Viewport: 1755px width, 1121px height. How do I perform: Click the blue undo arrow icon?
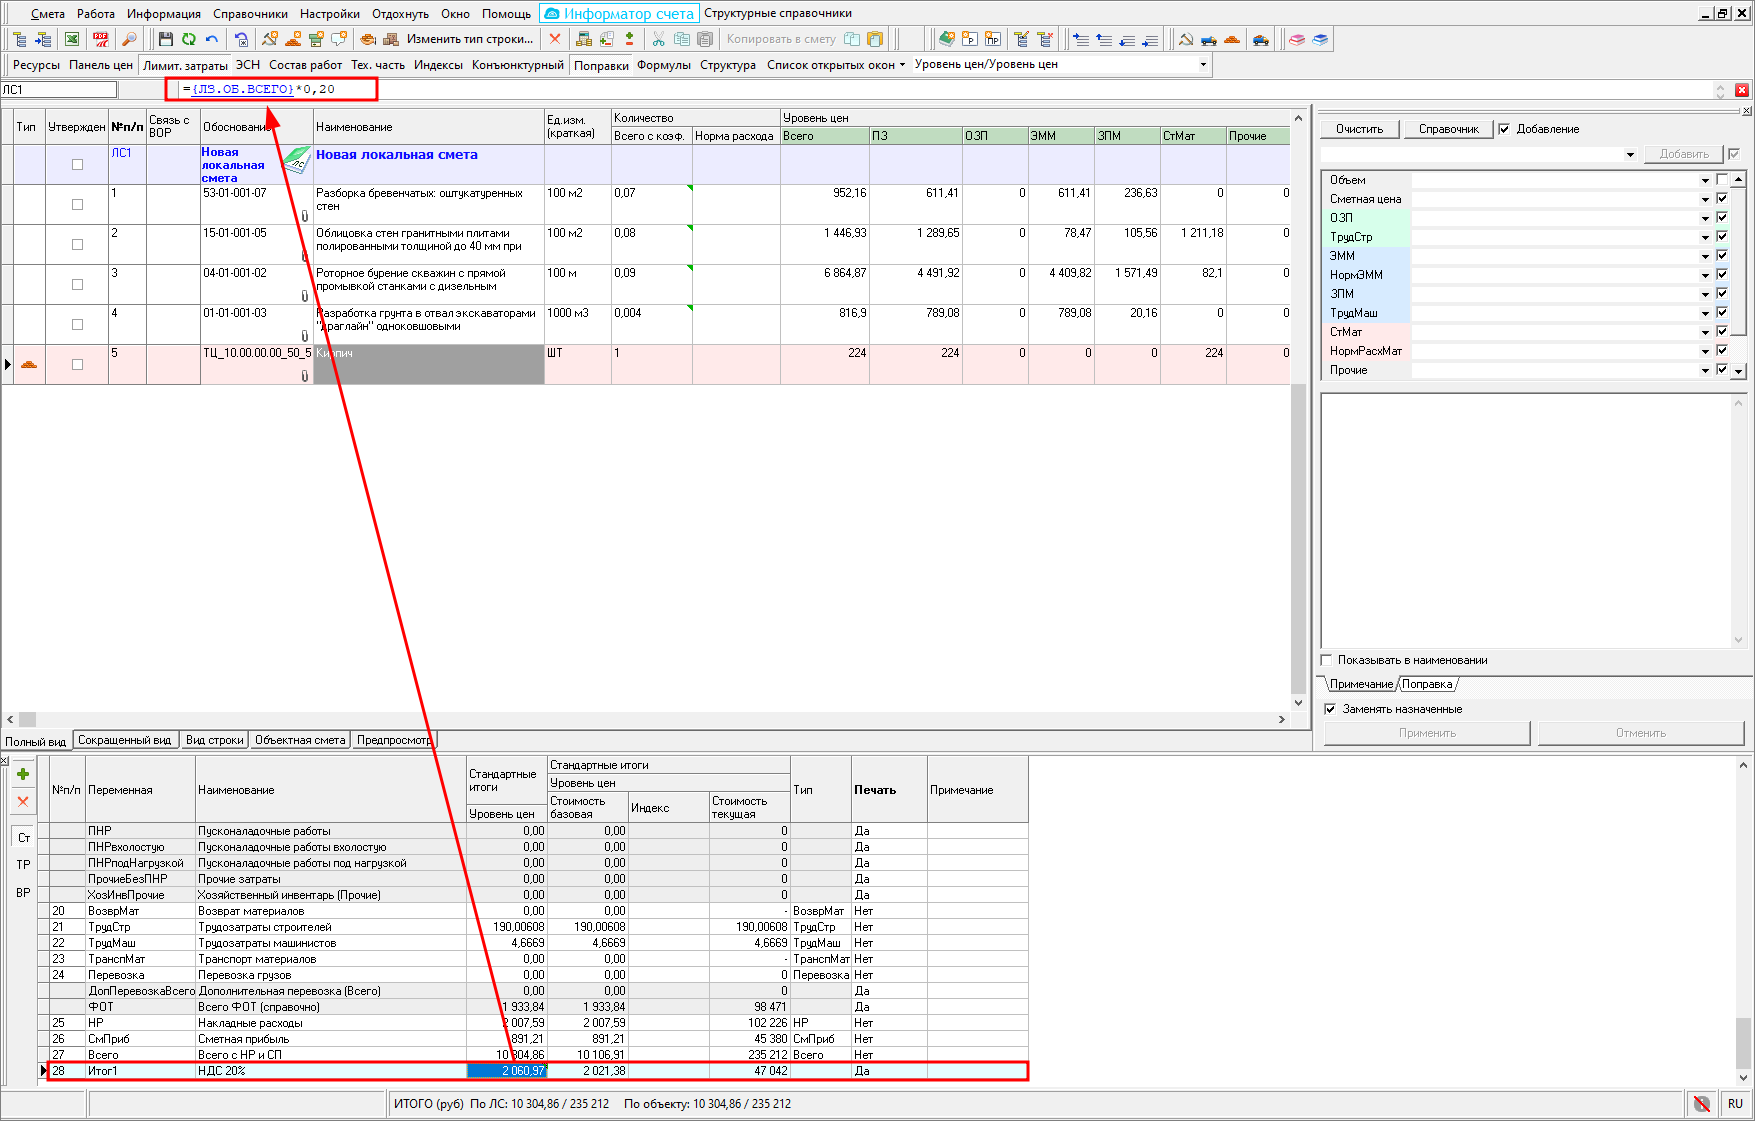[212, 39]
